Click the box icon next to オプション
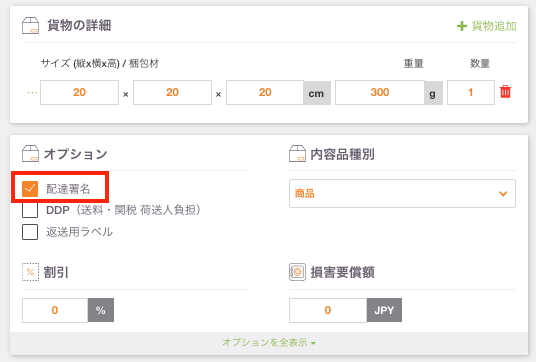The width and height of the screenshot is (536, 362). coord(30,153)
